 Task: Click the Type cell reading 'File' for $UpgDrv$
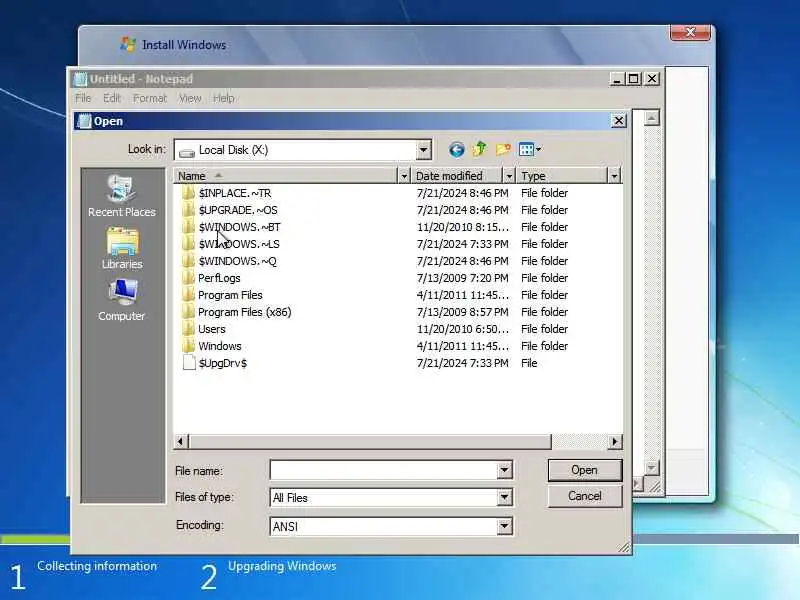[x=529, y=363]
